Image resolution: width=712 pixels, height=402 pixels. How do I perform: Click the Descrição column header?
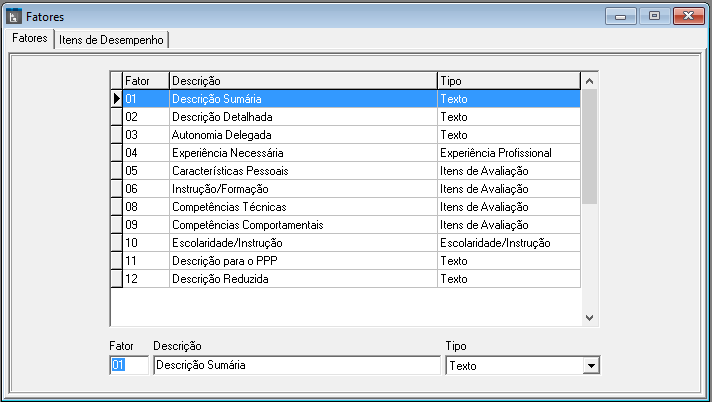(303, 81)
